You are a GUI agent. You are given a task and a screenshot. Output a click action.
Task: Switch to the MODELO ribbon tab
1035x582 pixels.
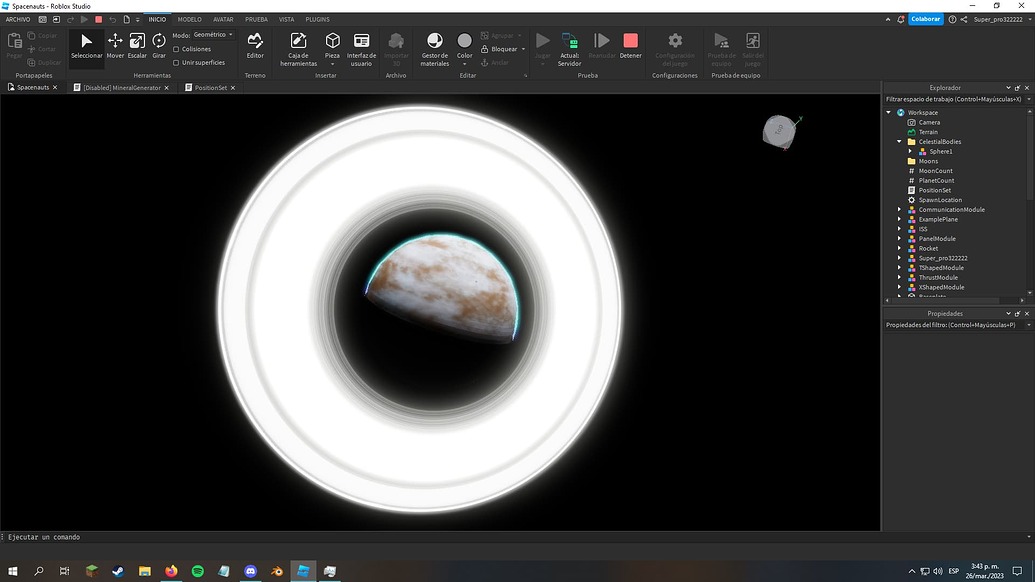(x=189, y=18)
